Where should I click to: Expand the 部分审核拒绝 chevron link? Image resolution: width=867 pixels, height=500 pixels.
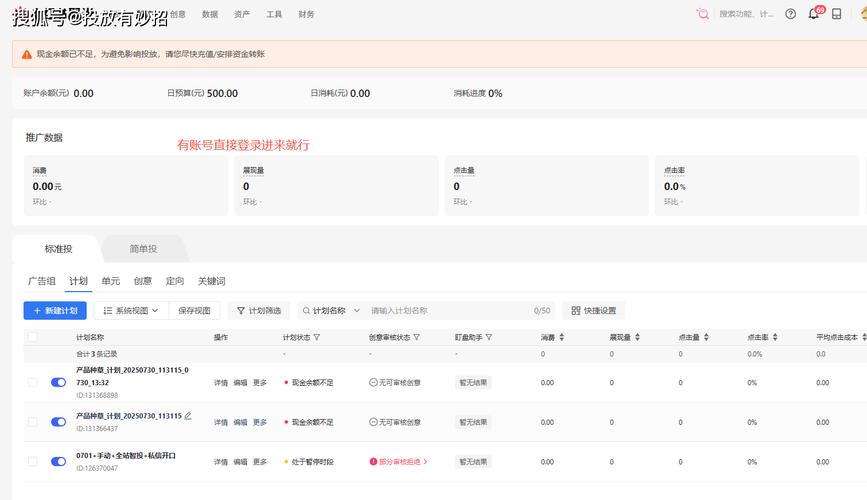425,461
